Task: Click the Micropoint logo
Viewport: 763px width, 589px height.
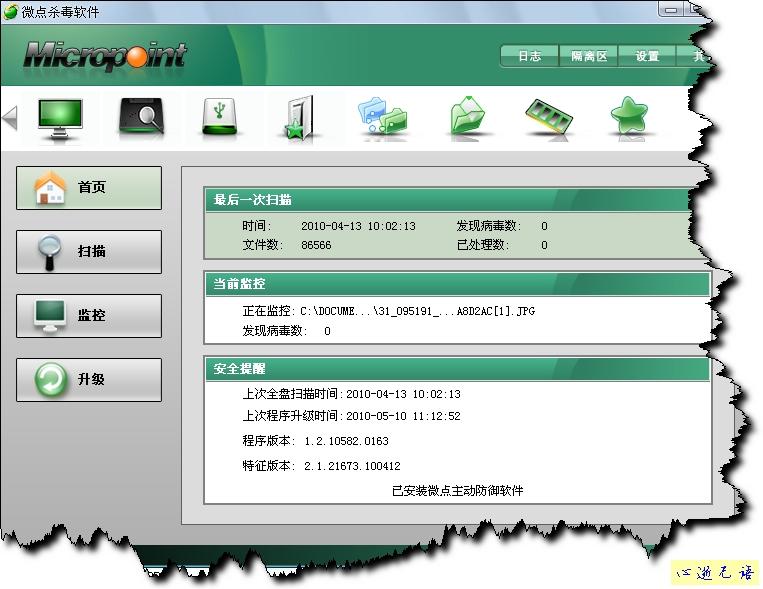Action: 105,55
